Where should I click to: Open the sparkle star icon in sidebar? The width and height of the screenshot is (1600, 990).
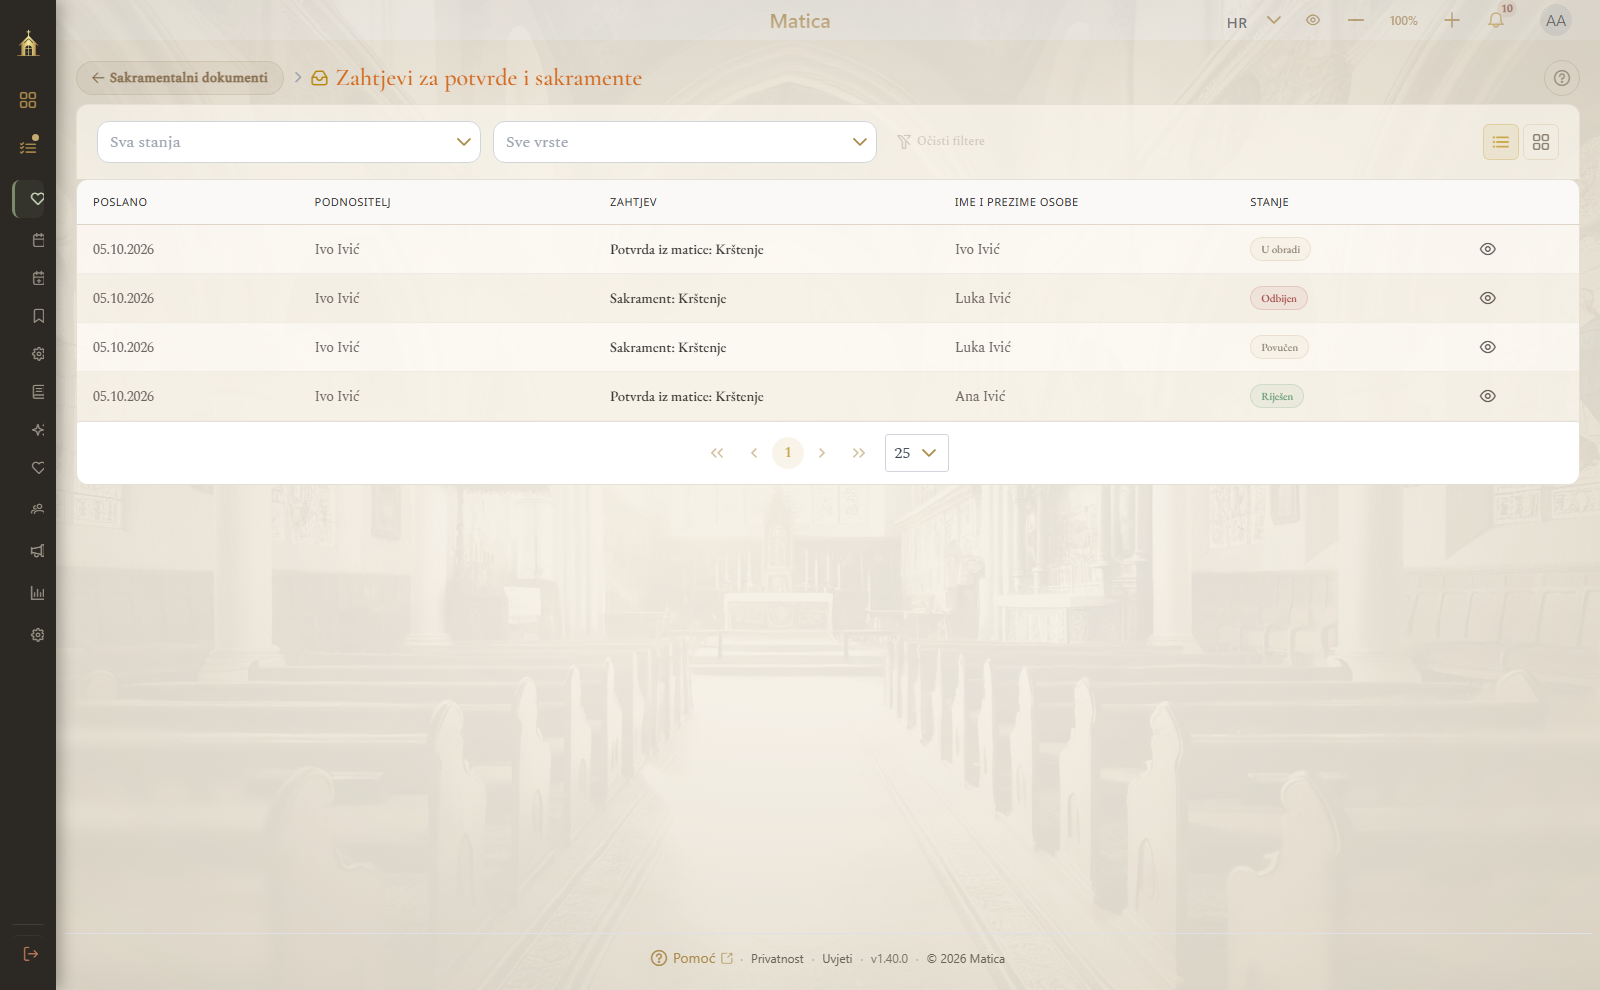click(x=38, y=430)
